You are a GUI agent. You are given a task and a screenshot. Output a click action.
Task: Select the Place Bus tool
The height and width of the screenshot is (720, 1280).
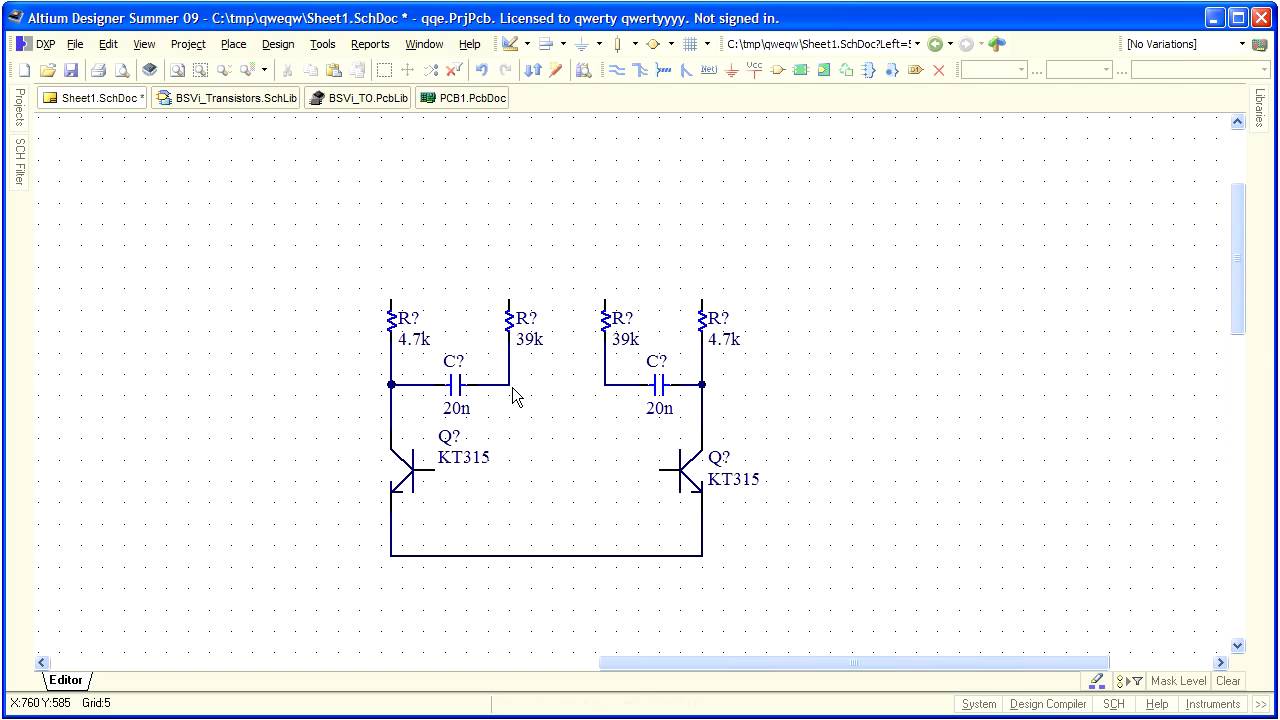(639, 70)
